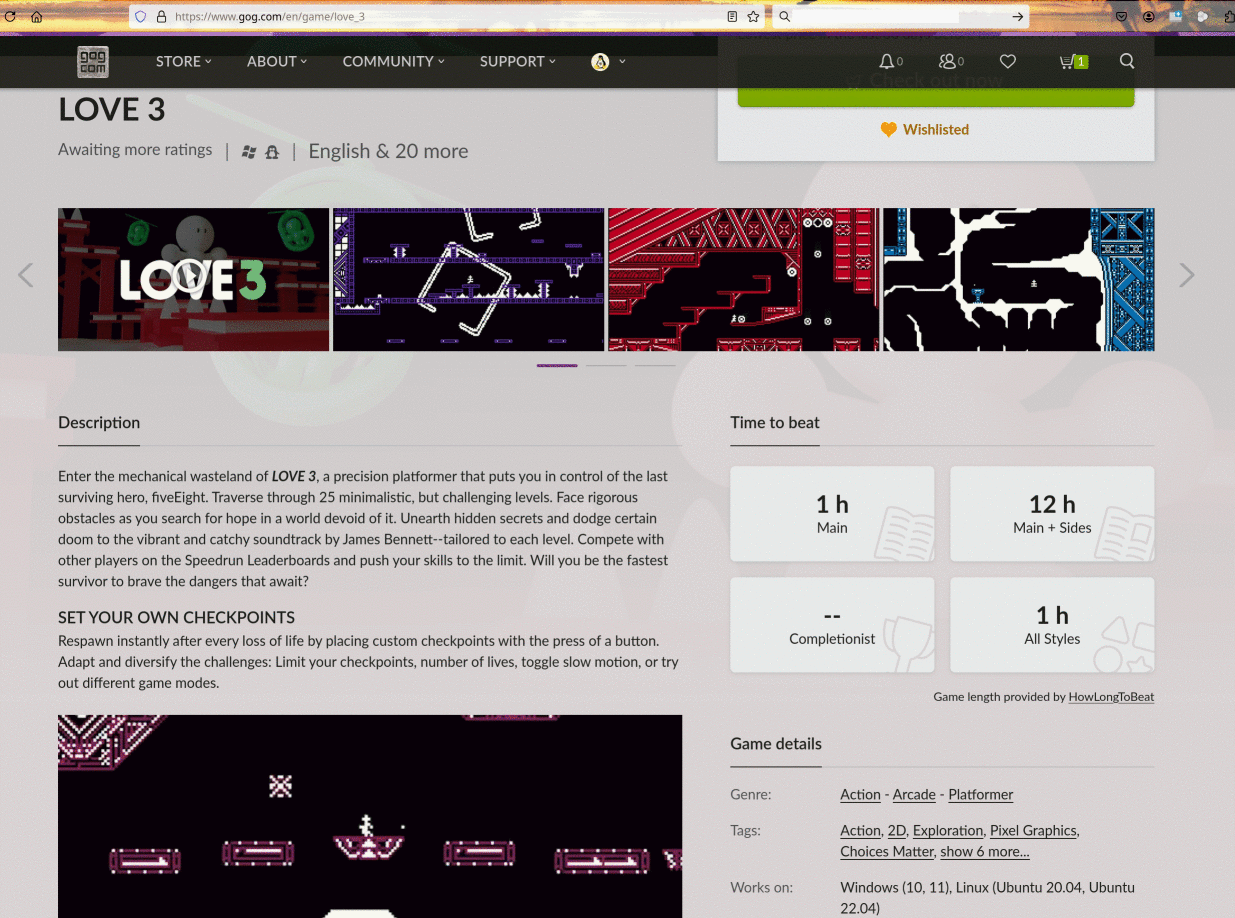Open the blue-and-white level screenshot thumbnail
Viewport: 1235px width, 918px height.
(1018, 279)
